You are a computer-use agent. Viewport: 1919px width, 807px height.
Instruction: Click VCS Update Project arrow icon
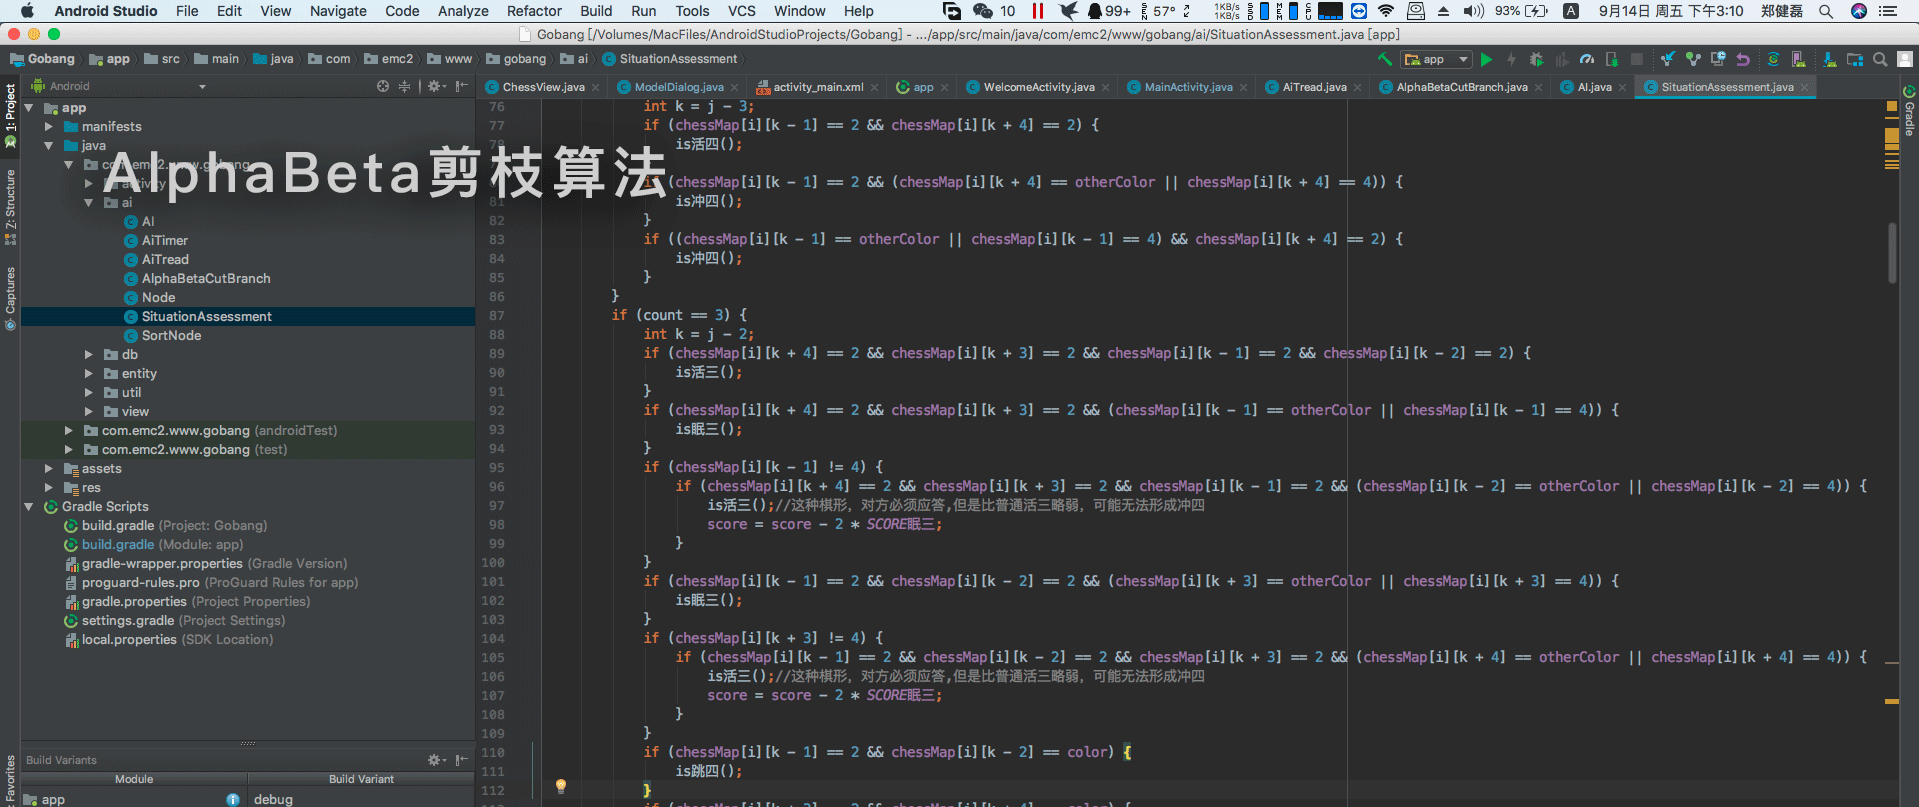tap(1668, 59)
